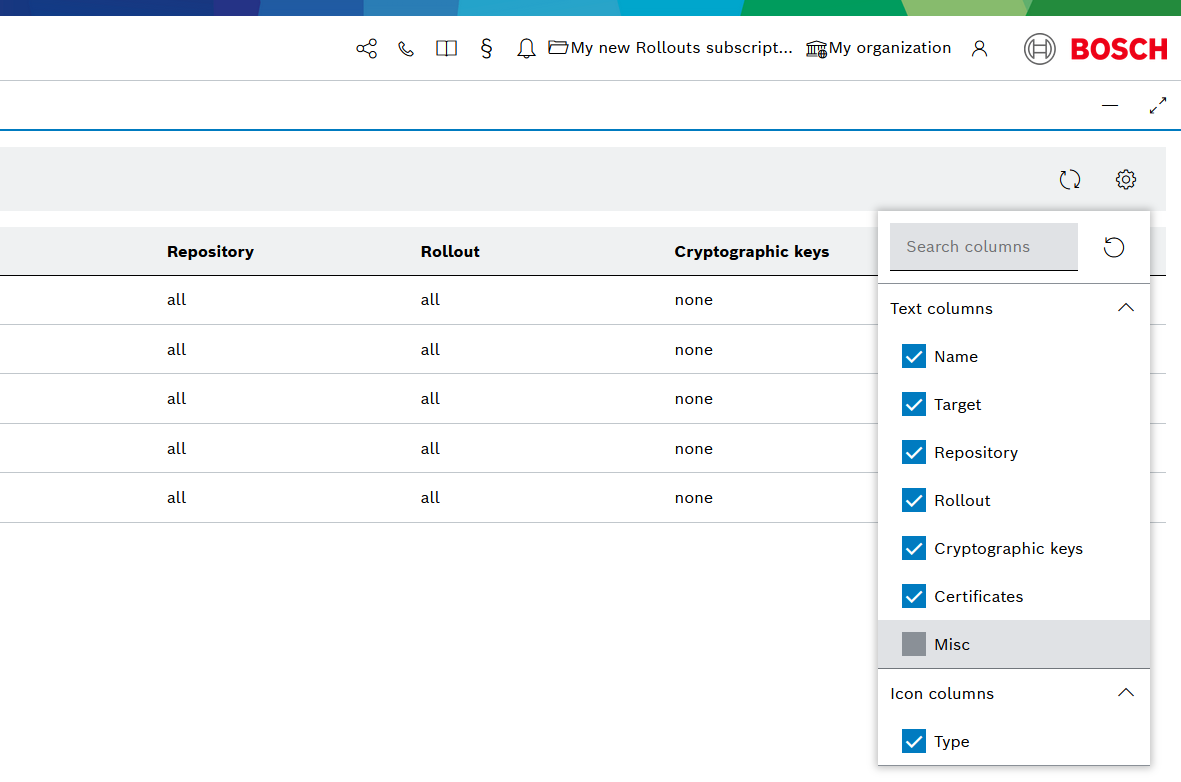Click the share icon in header
Screen dimensions: 1181x782
point(367,48)
